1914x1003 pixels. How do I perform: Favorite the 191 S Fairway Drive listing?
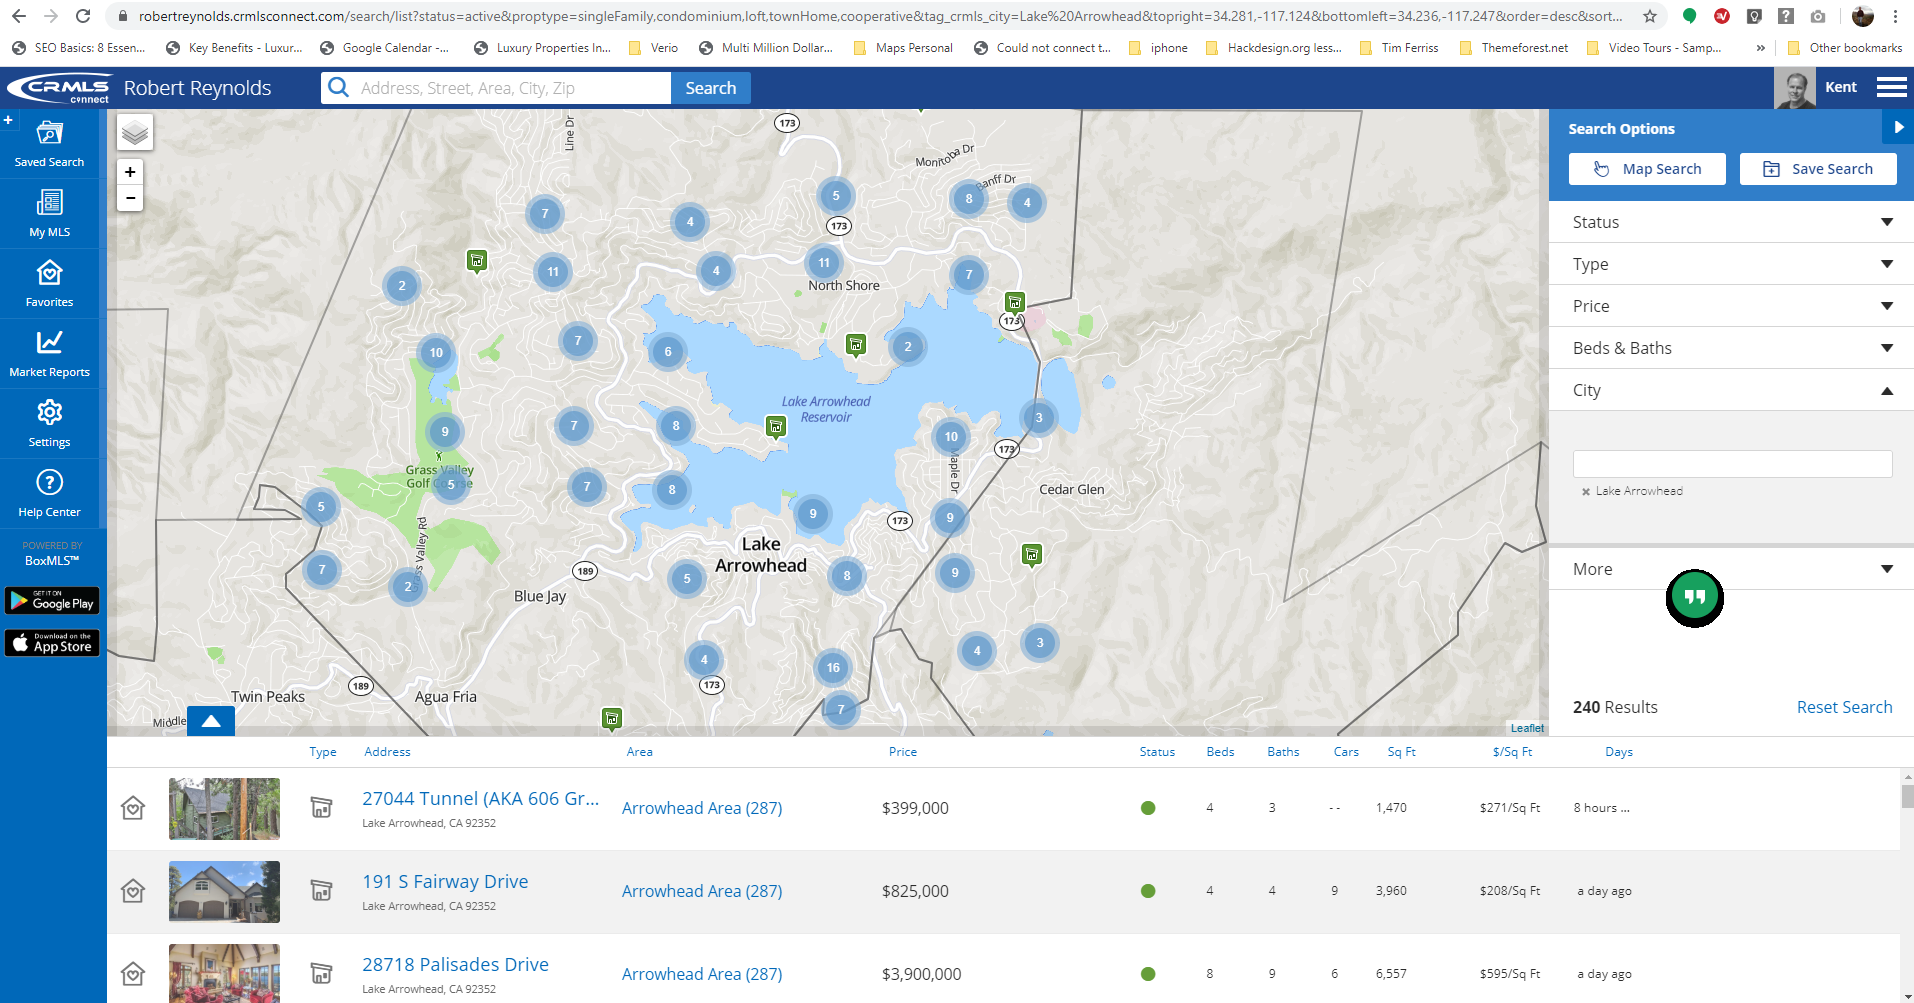click(x=133, y=891)
